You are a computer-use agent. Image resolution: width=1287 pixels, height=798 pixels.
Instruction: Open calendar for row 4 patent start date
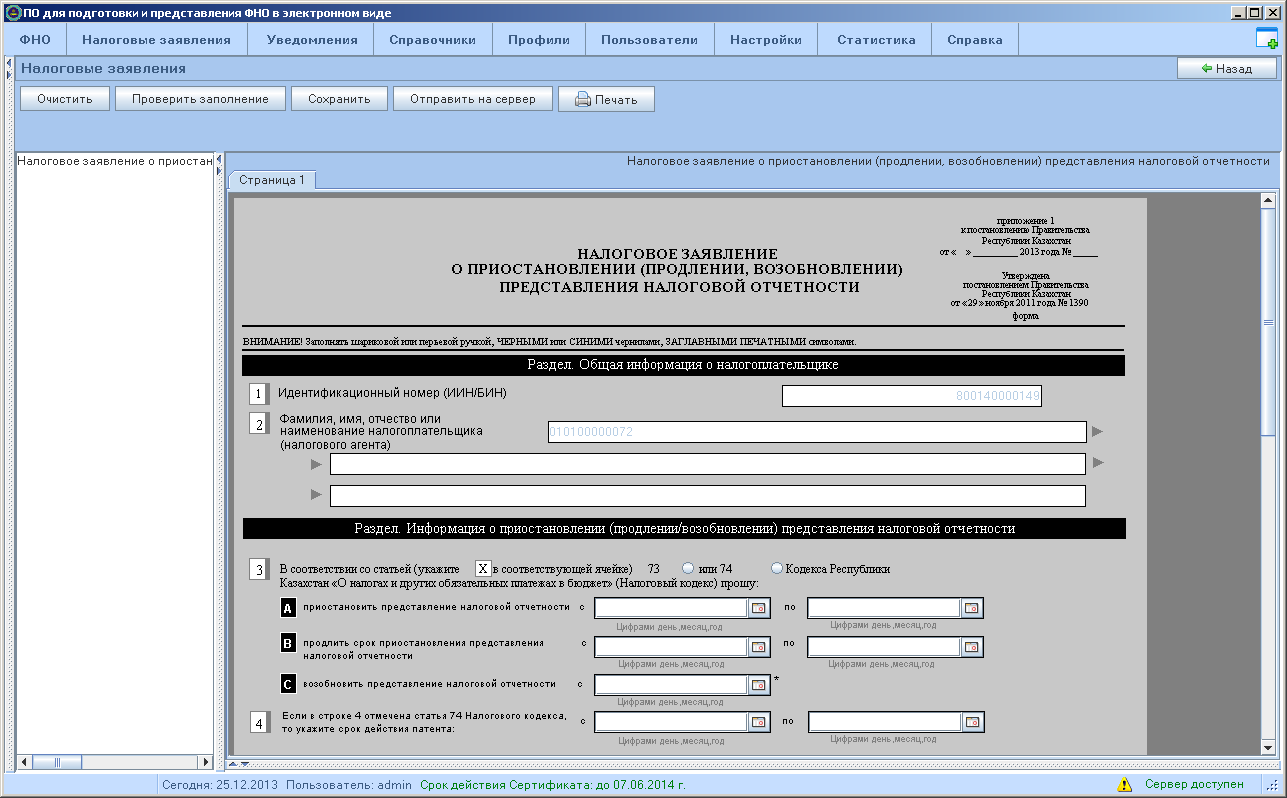[759, 722]
